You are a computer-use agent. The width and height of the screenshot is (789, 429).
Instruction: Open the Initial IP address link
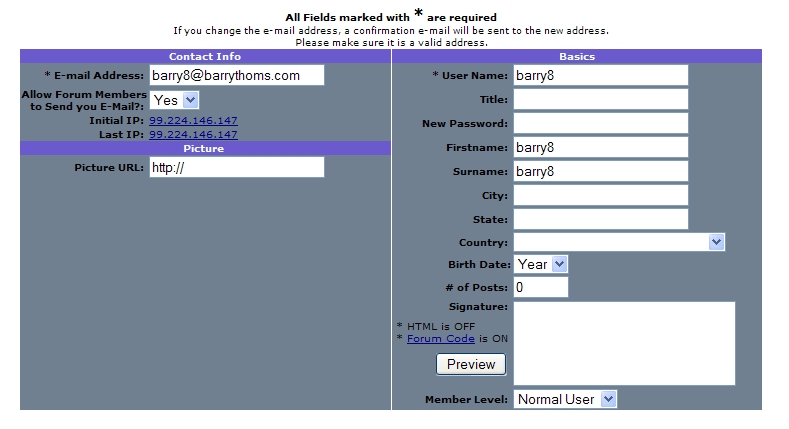(193, 121)
